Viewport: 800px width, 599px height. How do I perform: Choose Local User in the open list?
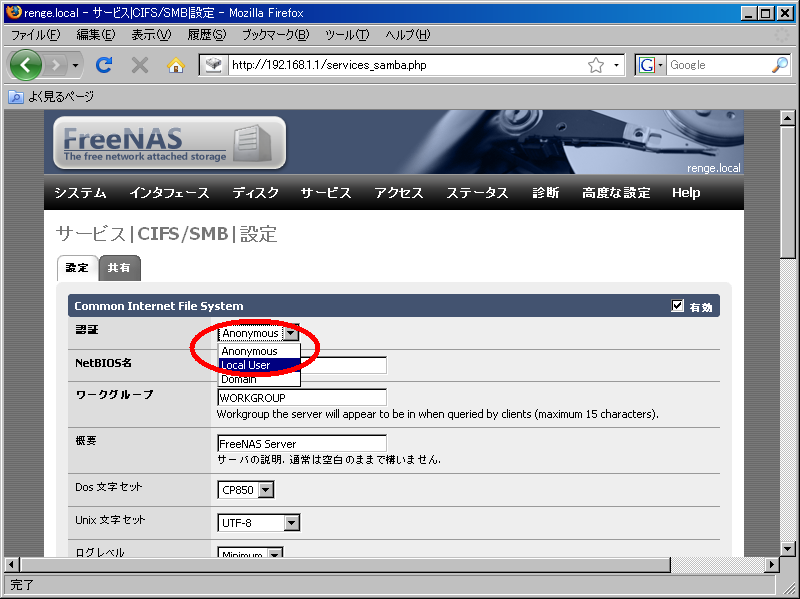tap(259, 365)
